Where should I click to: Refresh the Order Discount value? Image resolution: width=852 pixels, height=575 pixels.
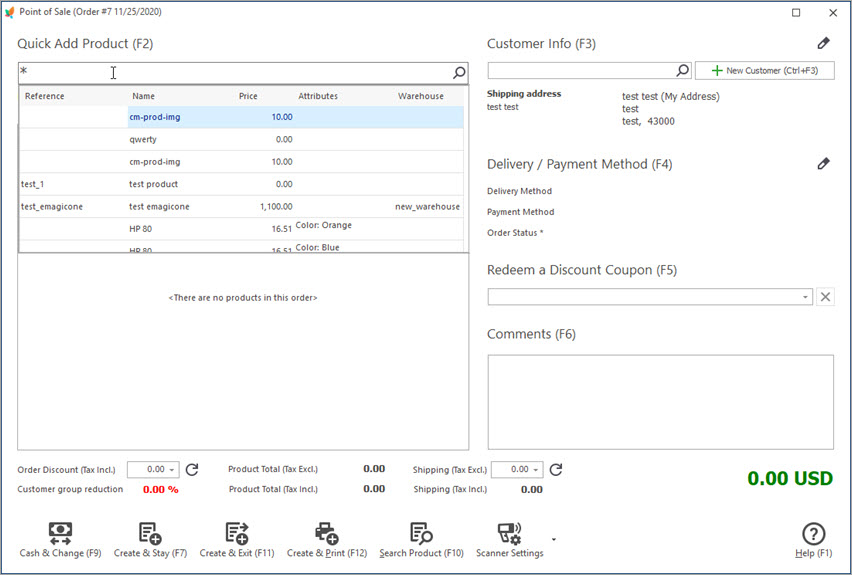192,470
